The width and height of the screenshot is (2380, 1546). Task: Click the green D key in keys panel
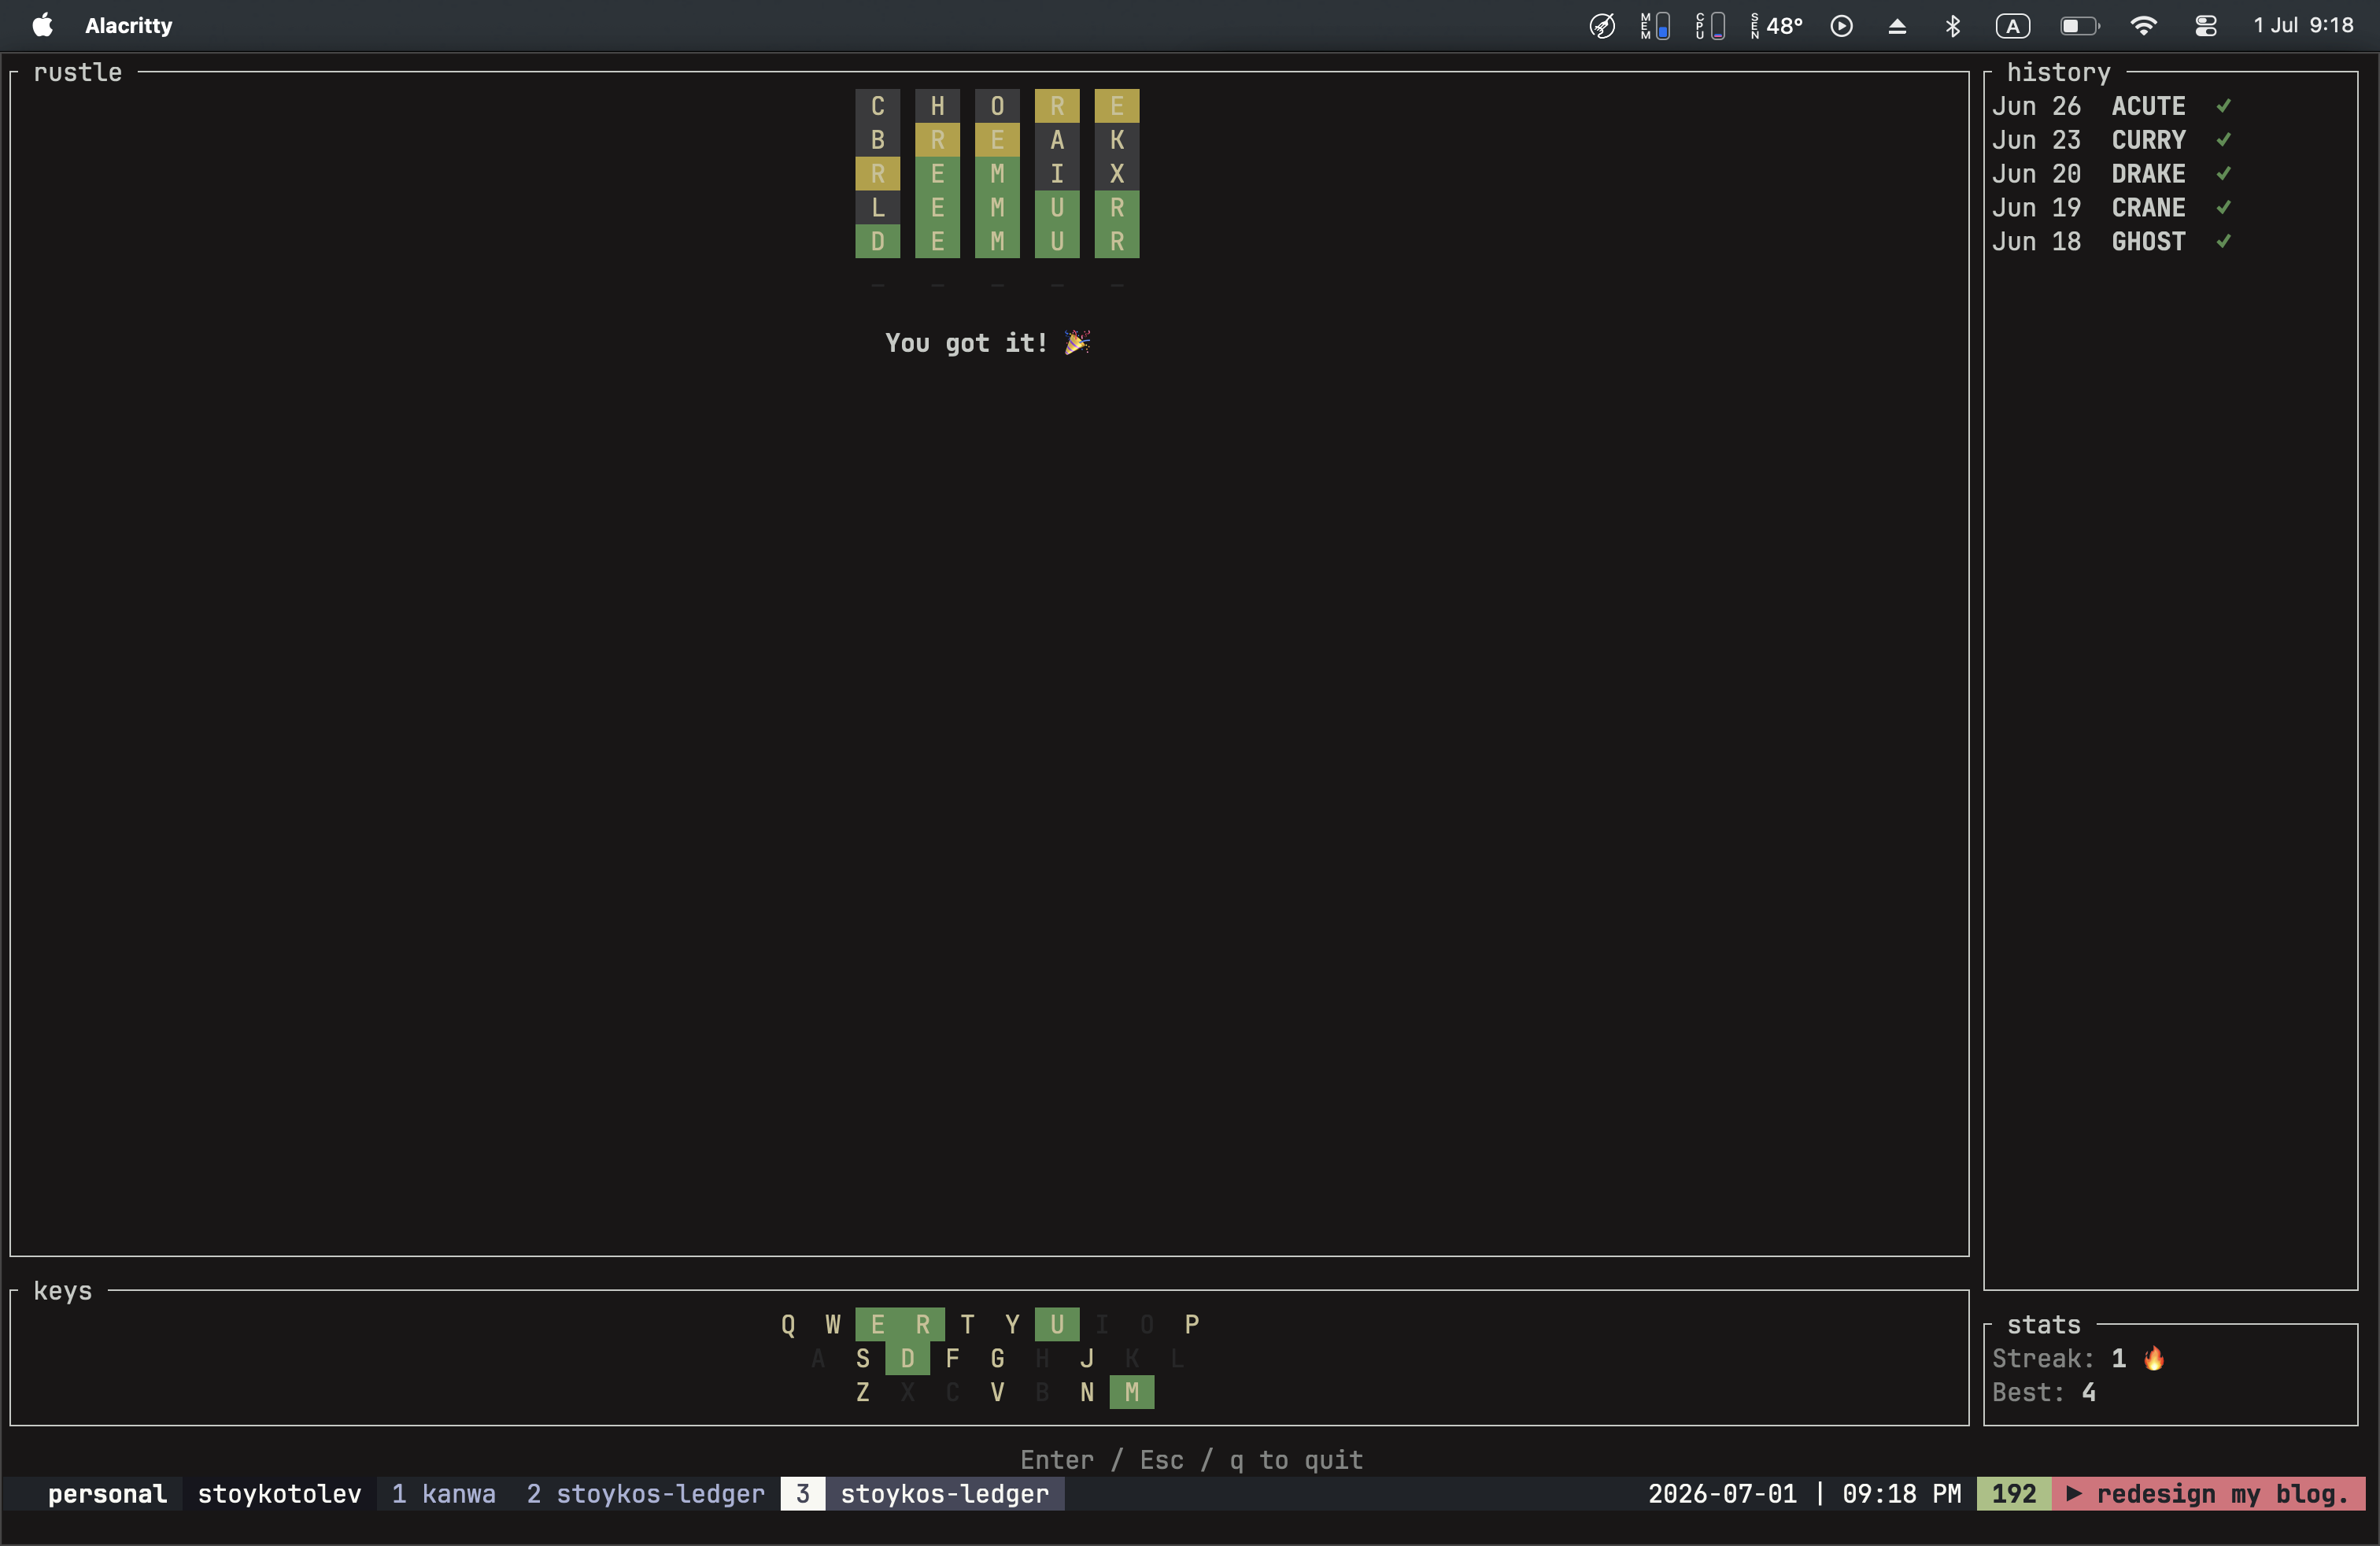(907, 1358)
